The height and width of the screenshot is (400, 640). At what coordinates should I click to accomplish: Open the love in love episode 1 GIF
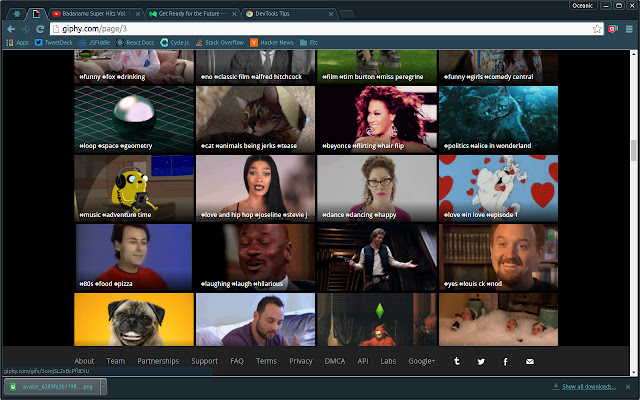(498, 188)
